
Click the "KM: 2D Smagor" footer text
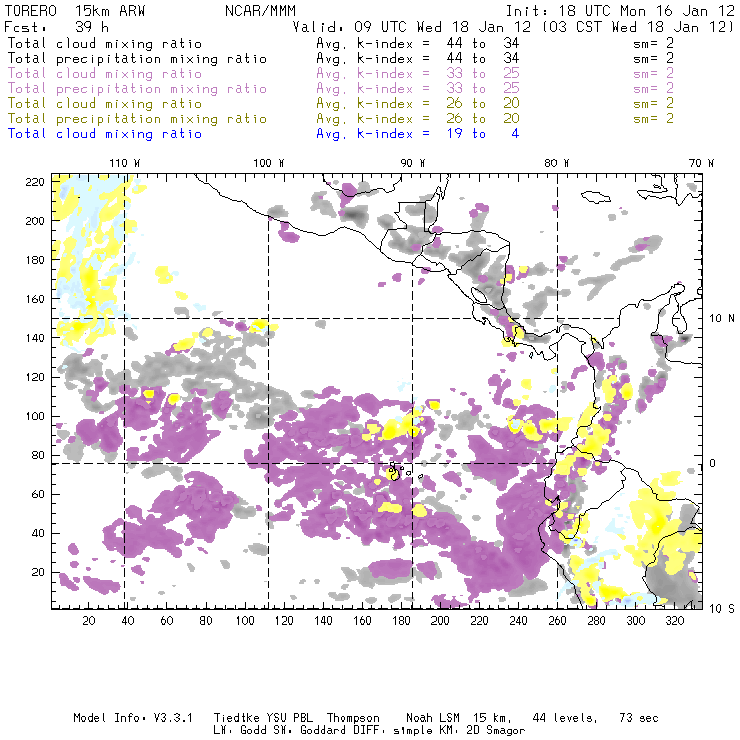pyautogui.click(x=482, y=731)
